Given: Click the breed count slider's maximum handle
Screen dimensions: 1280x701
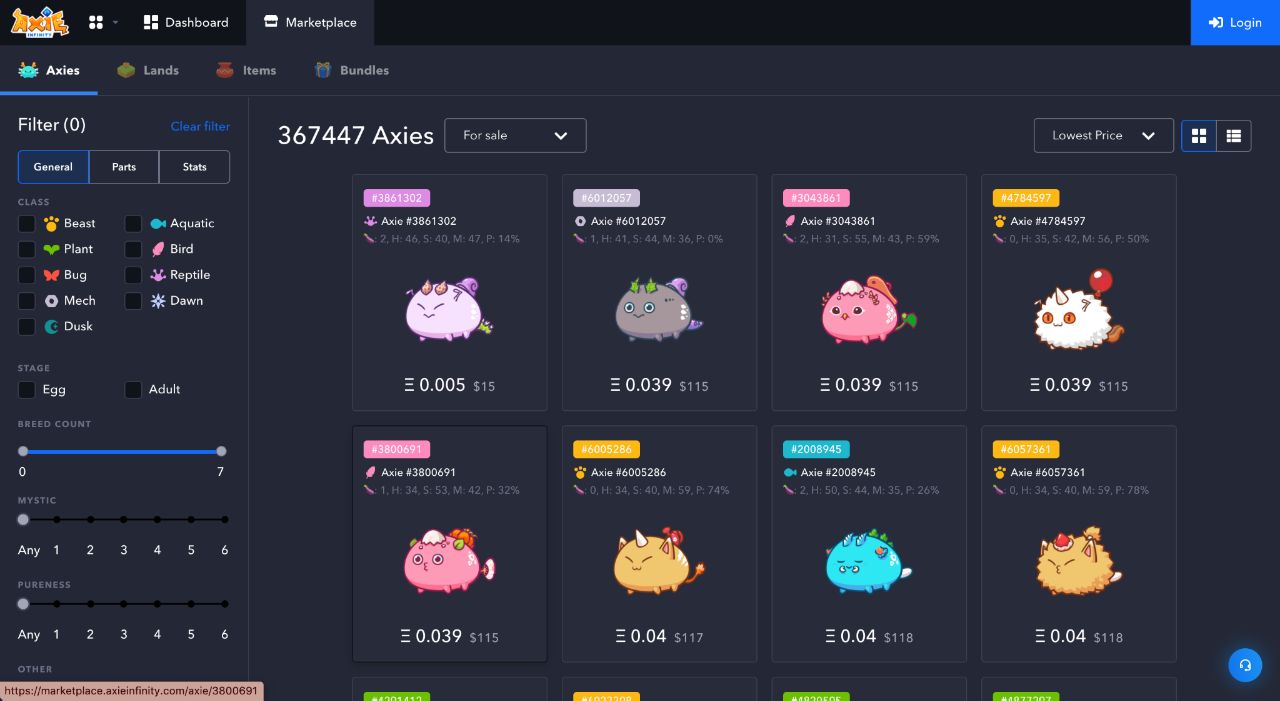Looking at the screenshot, I should 221,451.
